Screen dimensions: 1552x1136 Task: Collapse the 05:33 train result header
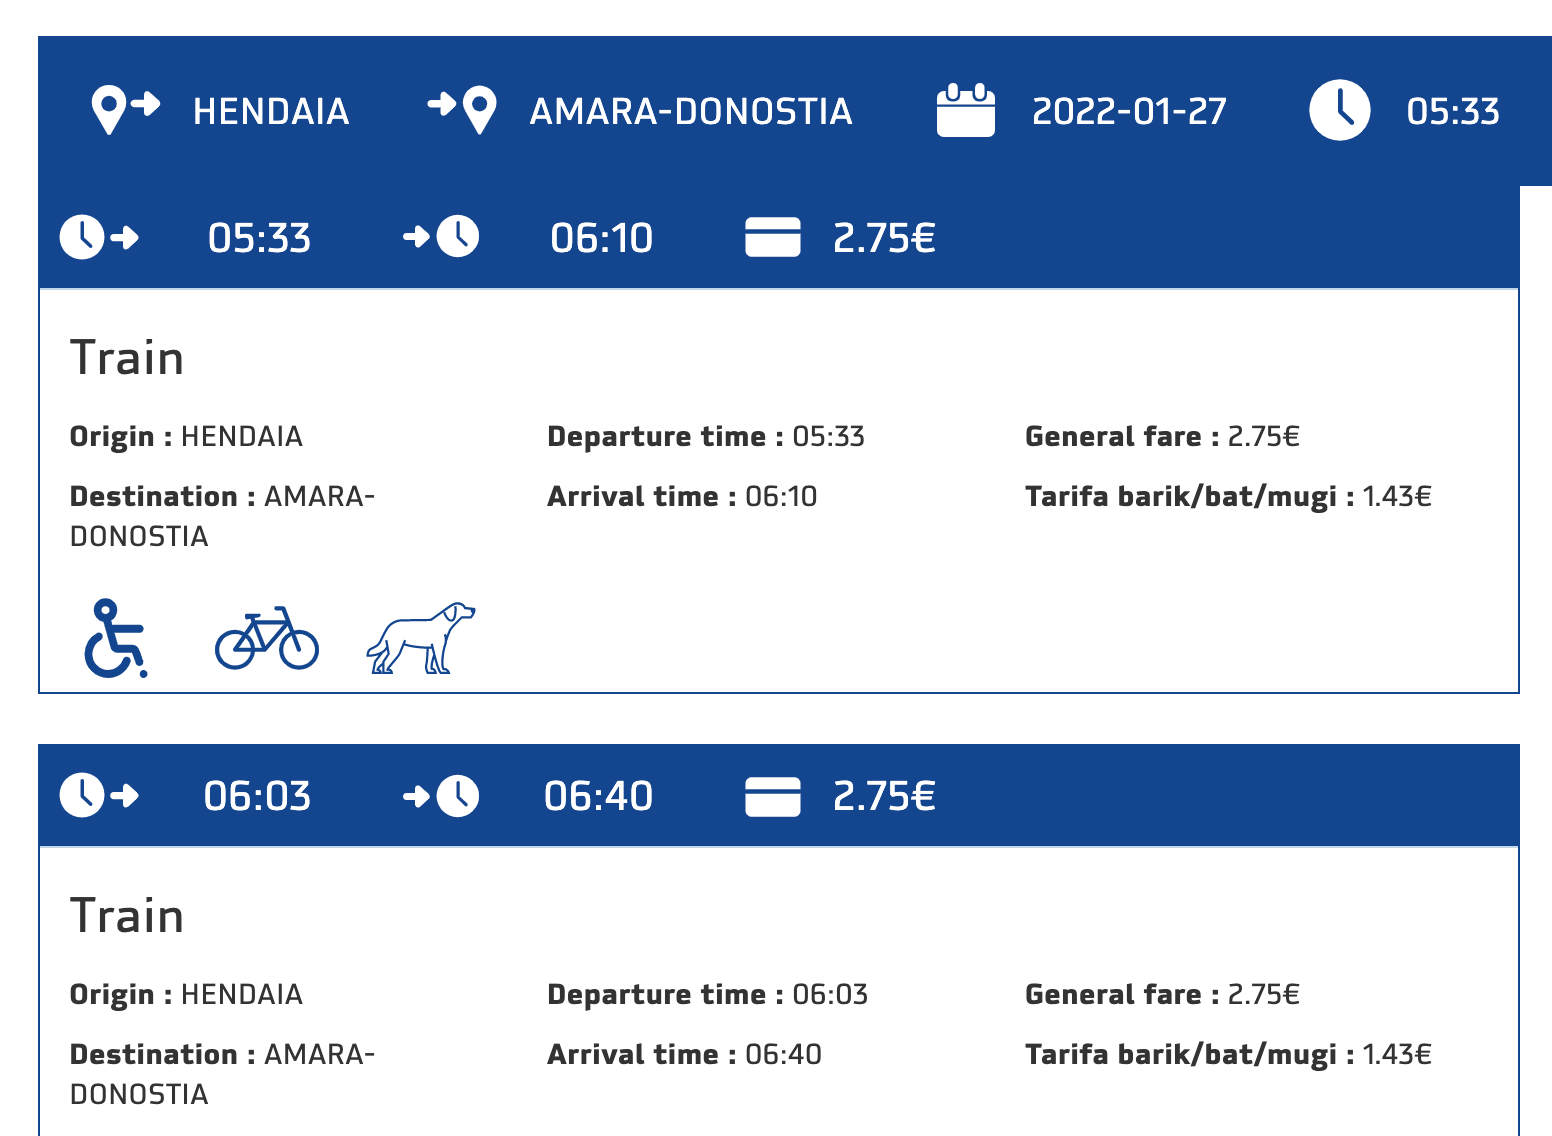[x=1200, y=238]
